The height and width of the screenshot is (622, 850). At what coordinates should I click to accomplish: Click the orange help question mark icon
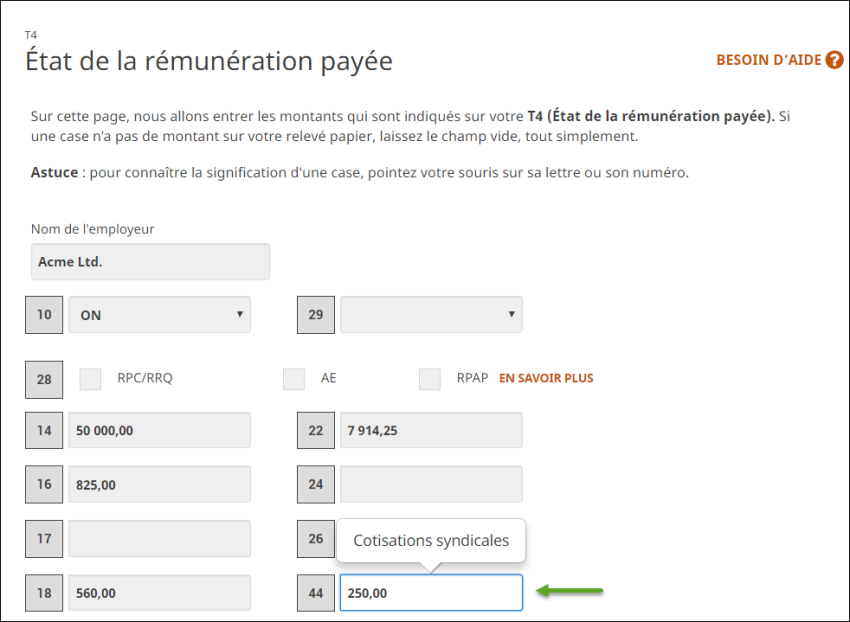click(834, 60)
